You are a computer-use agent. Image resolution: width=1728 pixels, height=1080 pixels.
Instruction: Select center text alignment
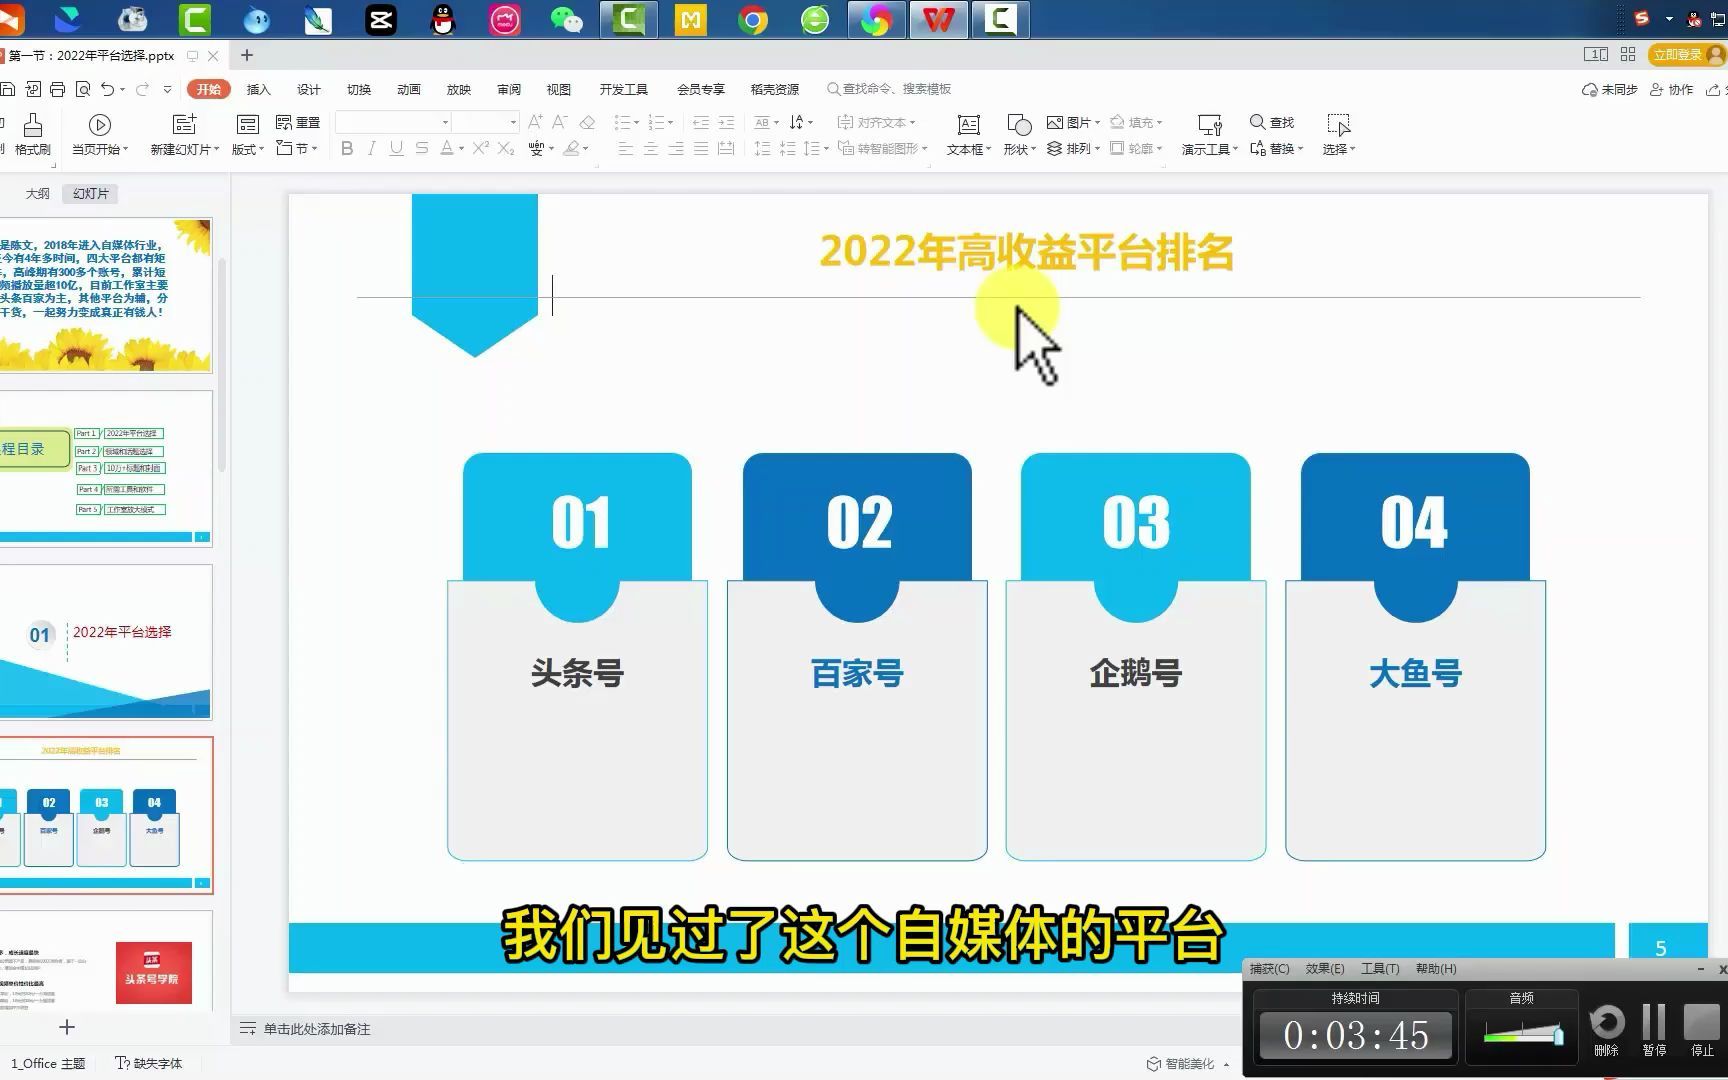point(650,148)
